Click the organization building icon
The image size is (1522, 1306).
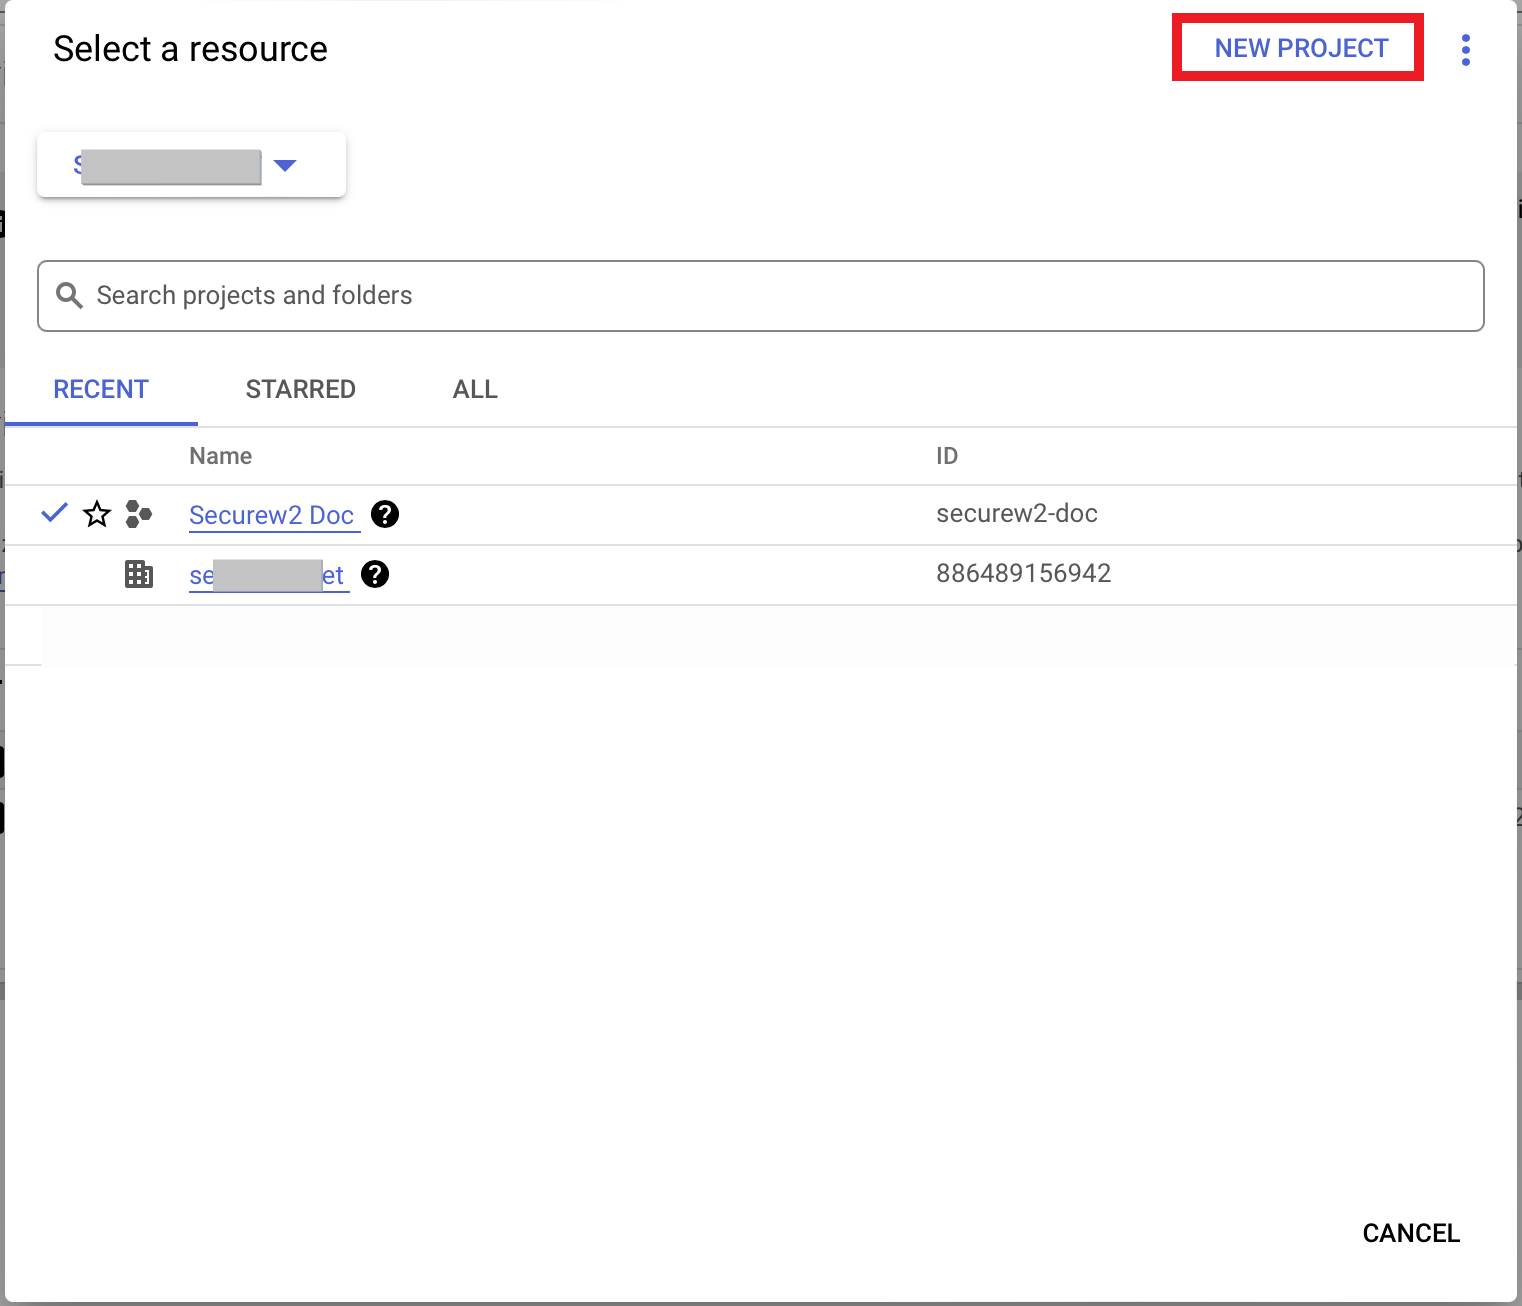pyautogui.click(x=138, y=574)
